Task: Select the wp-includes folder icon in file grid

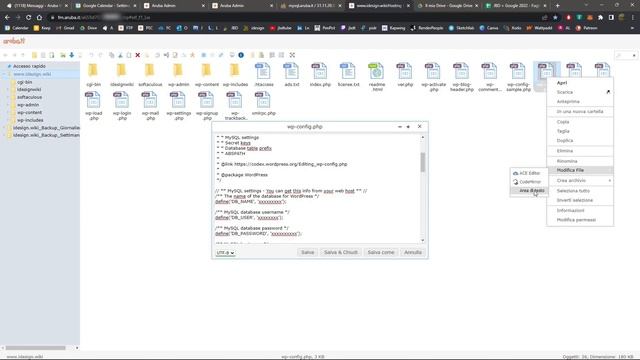Action: point(235,71)
